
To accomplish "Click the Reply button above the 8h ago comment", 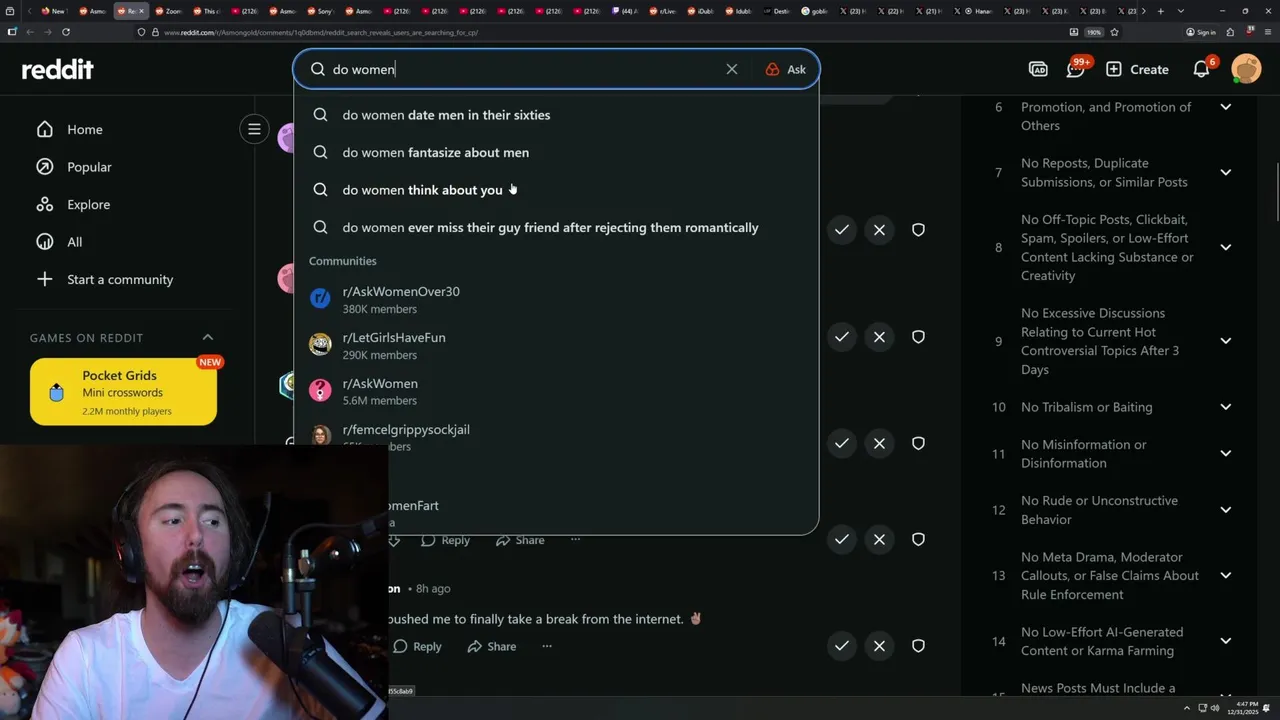I will coord(445,540).
